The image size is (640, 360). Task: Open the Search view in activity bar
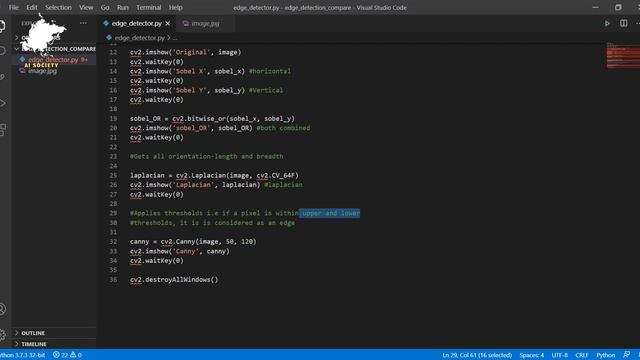(2, 51)
